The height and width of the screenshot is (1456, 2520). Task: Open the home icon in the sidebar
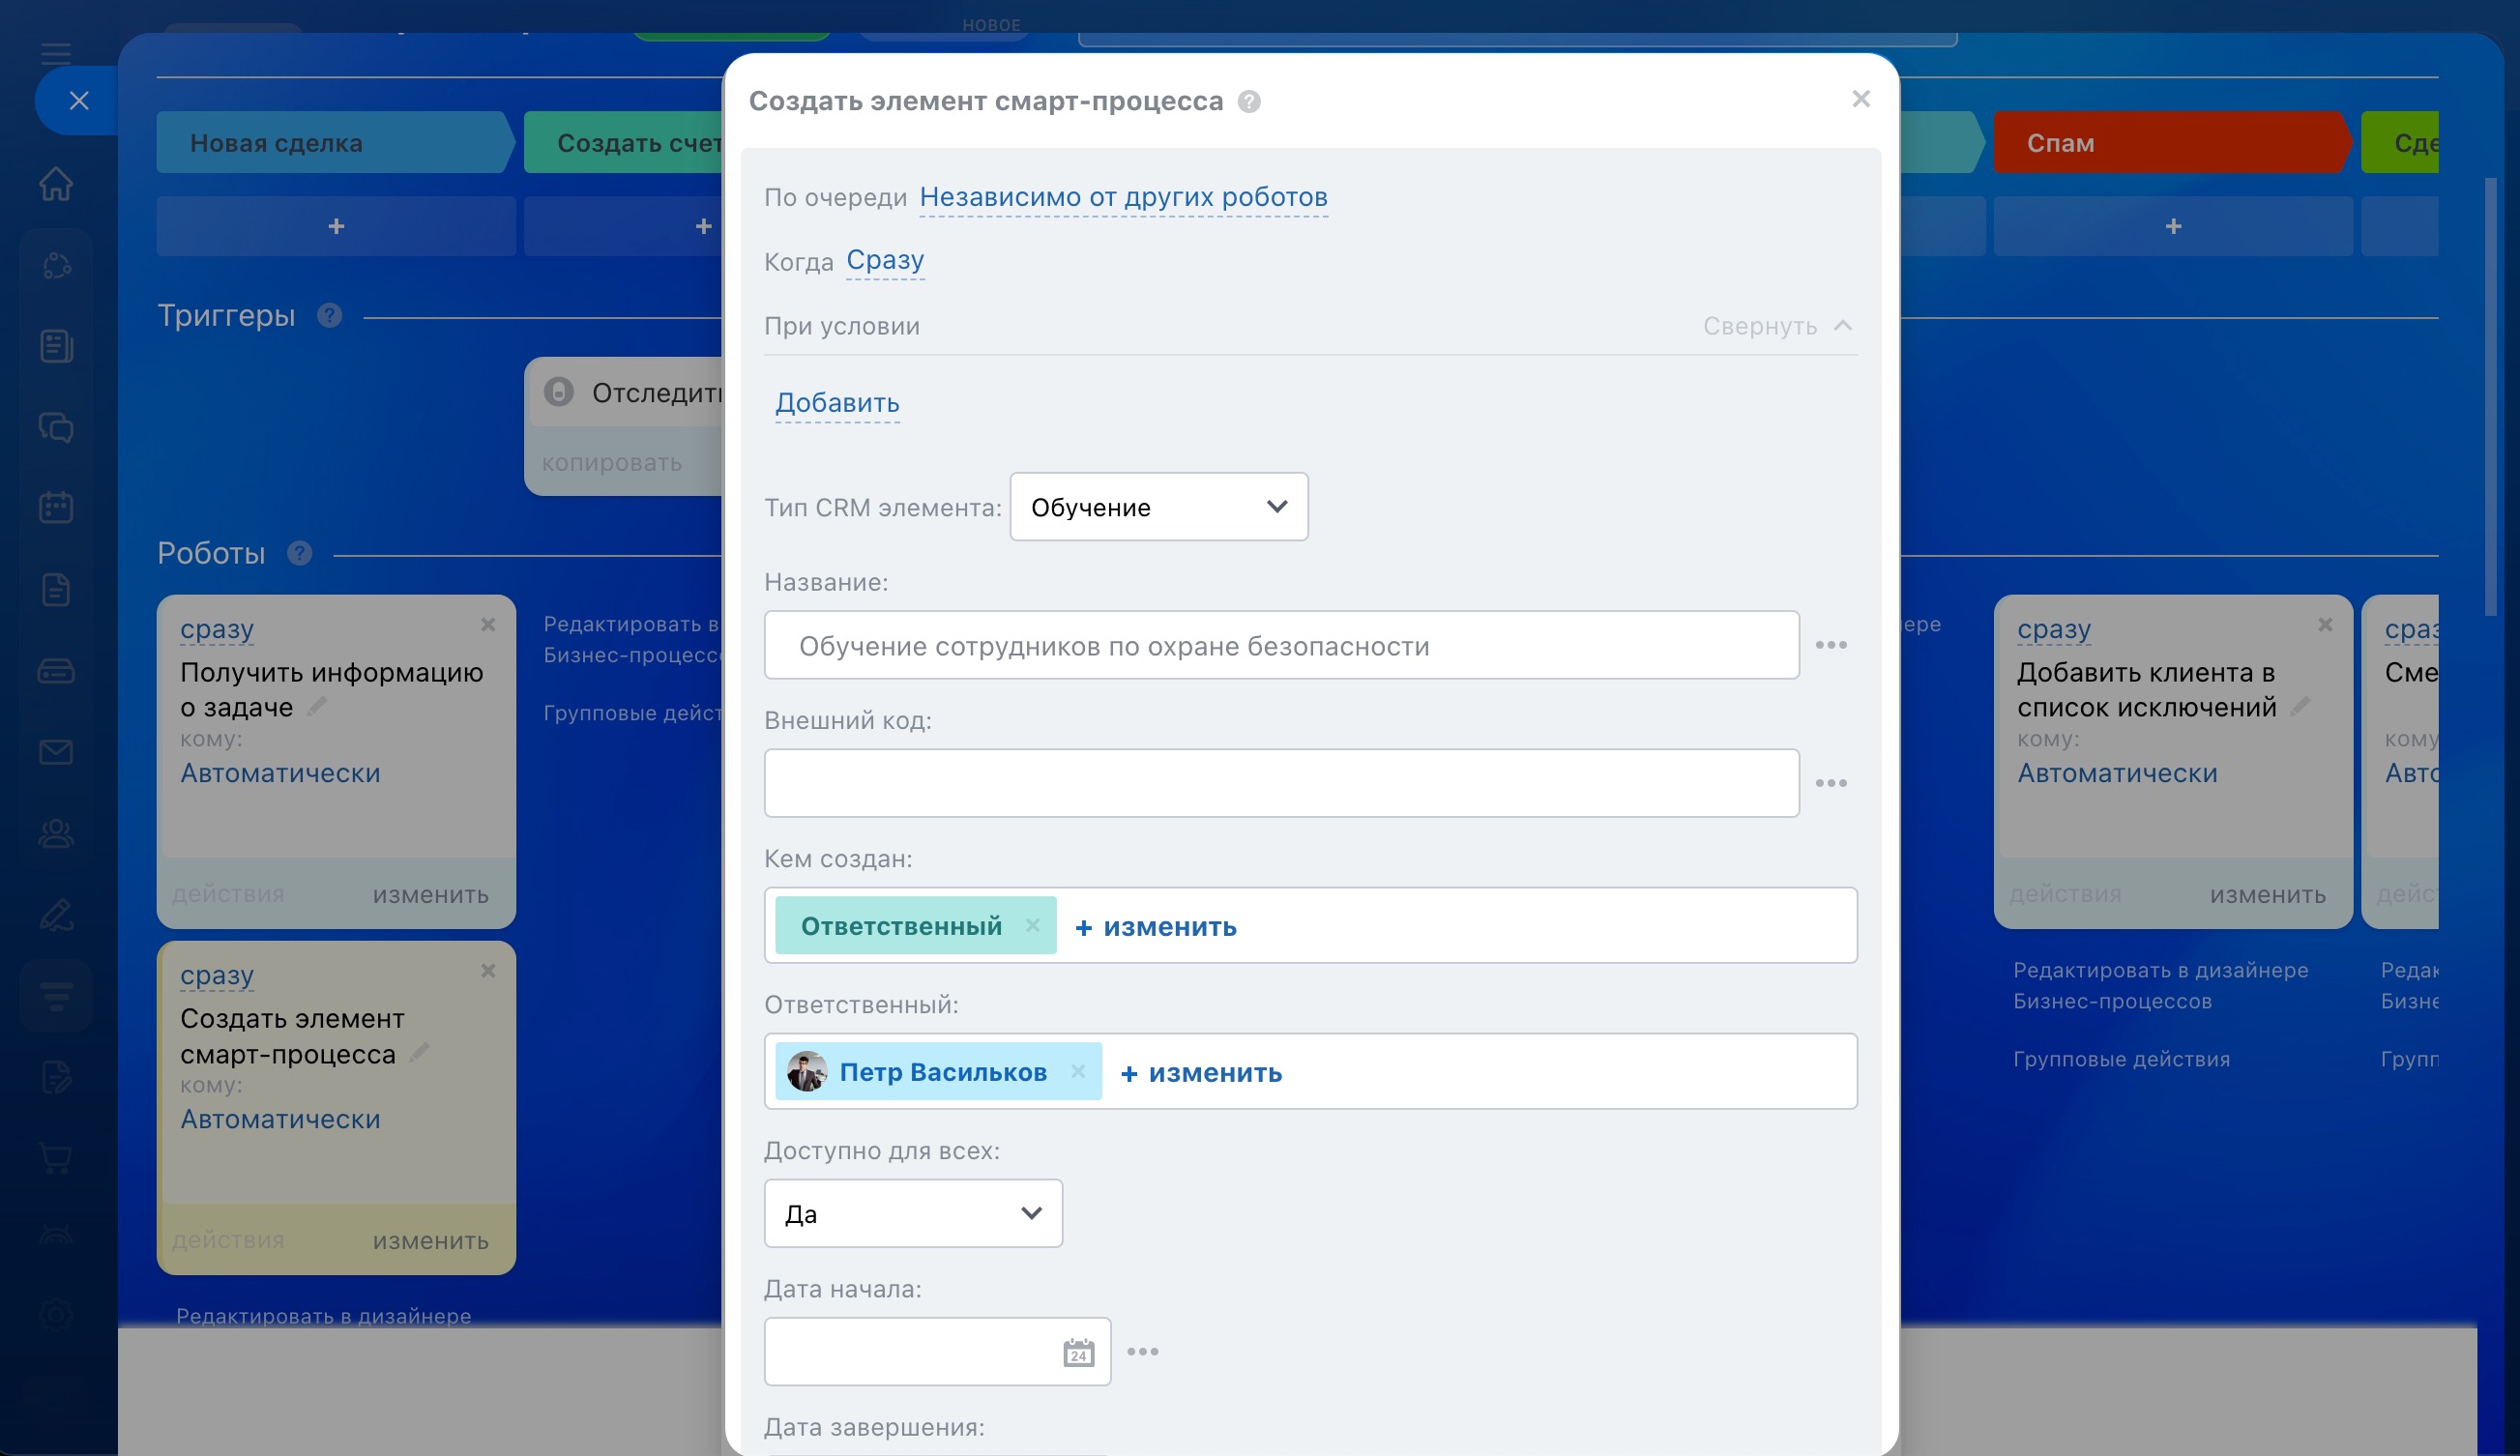pyautogui.click(x=56, y=184)
